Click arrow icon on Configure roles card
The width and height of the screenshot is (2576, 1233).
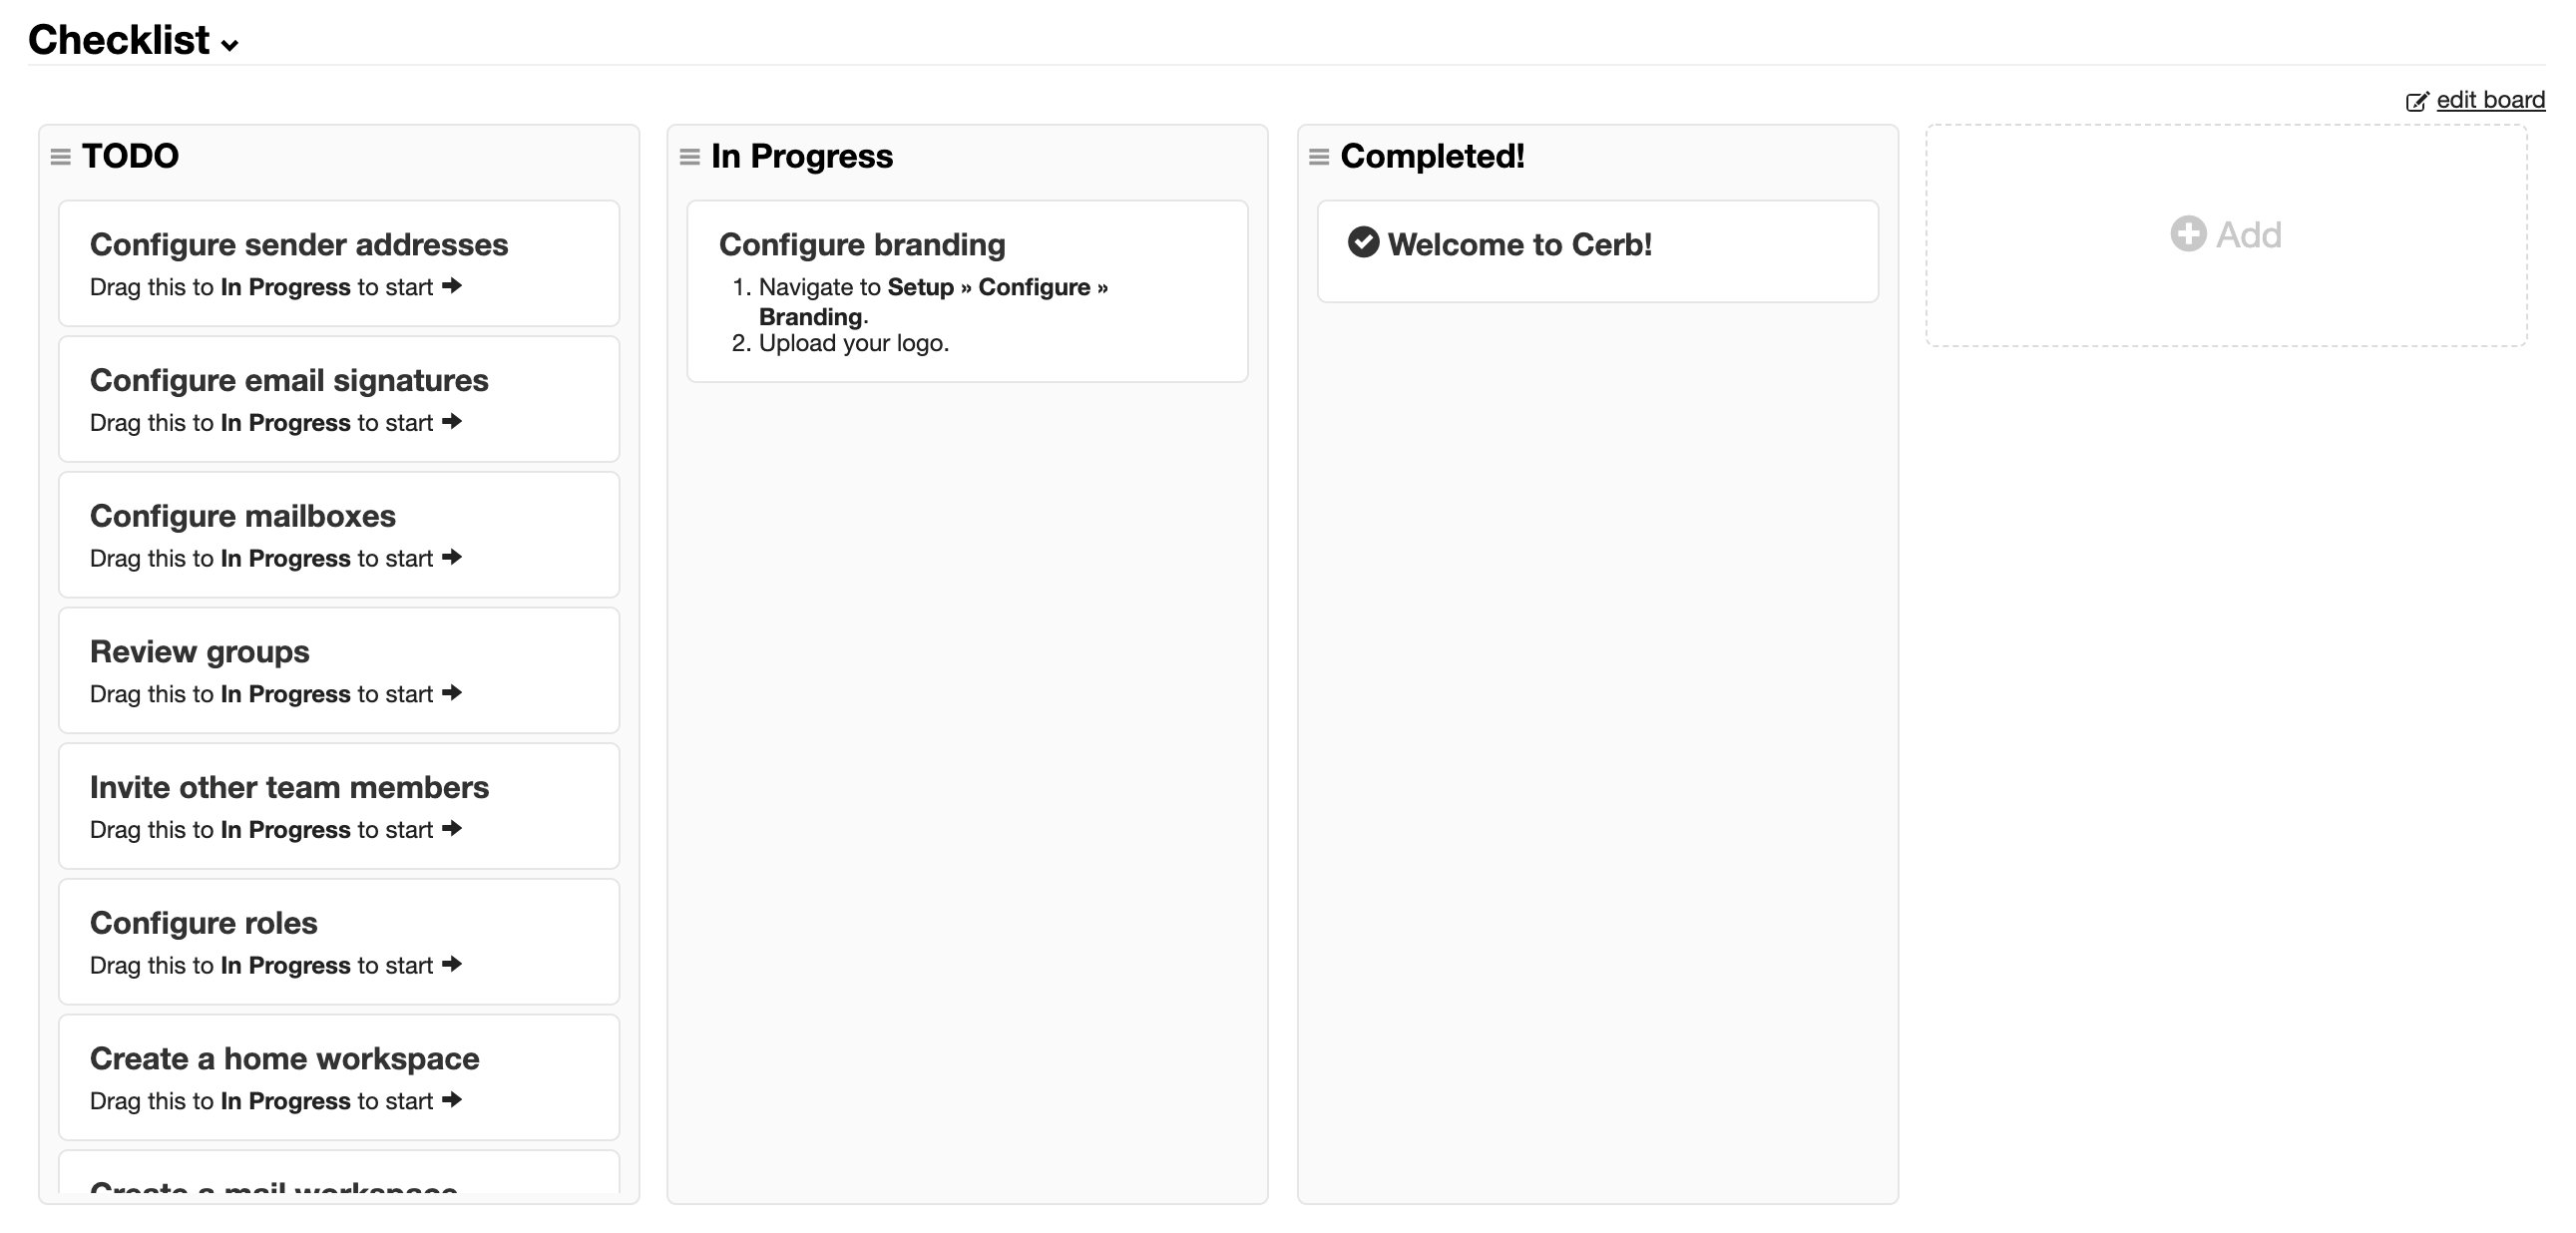(452, 964)
